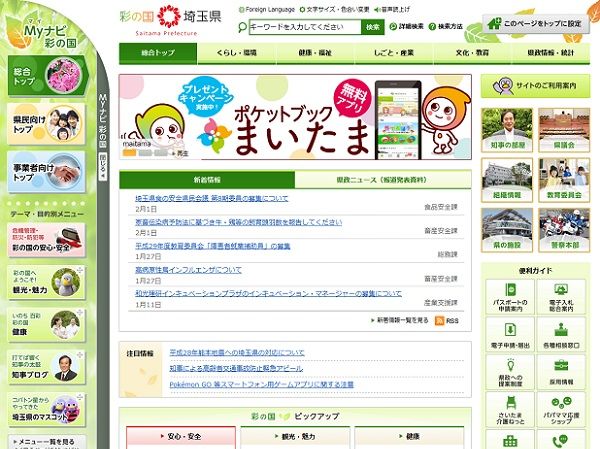This screenshot has width=600, height=449.
Task: Open the first news link dated 2月1日
Action: (212, 198)
